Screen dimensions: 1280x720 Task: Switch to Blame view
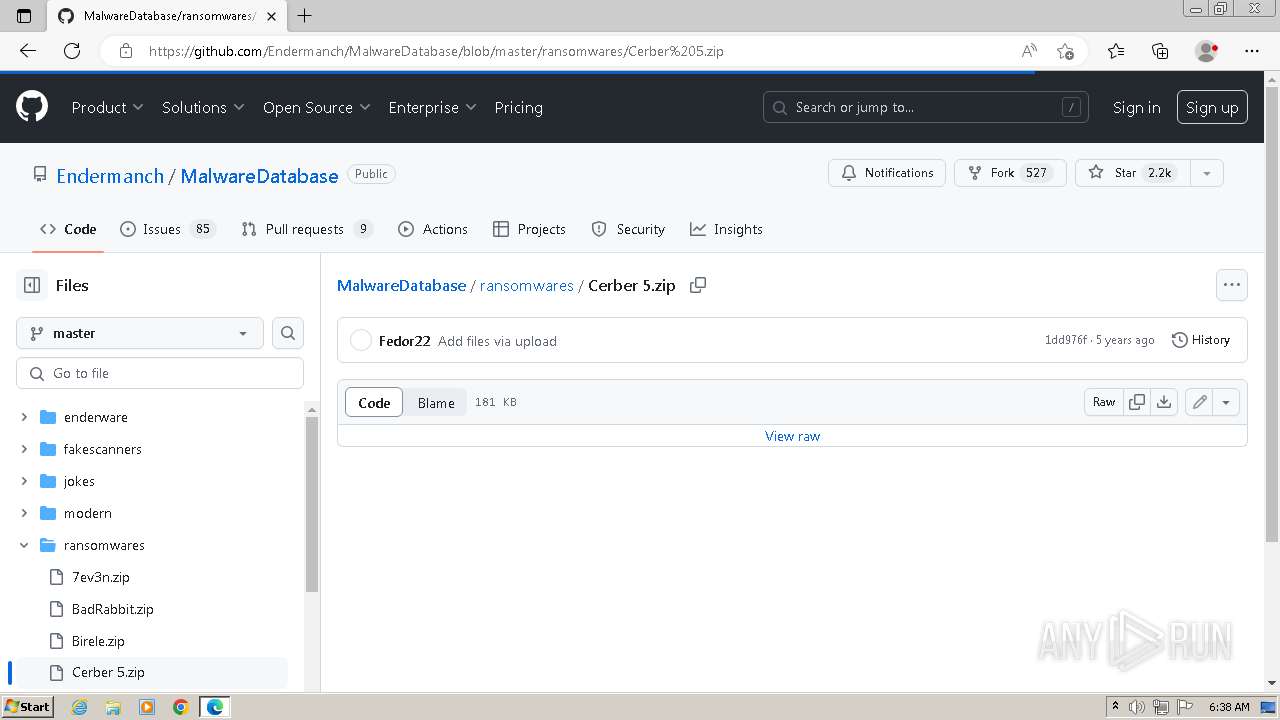pyautogui.click(x=436, y=402)
